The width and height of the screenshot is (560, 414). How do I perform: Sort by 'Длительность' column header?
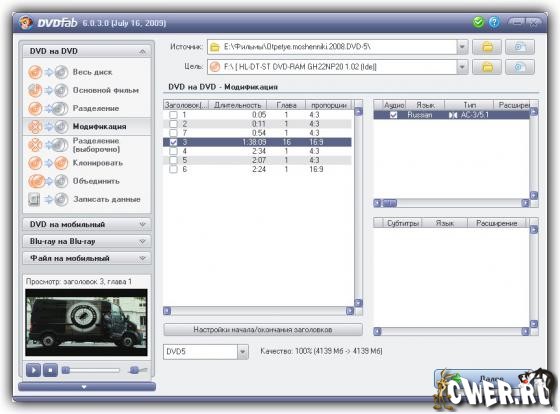pos(238,105)
